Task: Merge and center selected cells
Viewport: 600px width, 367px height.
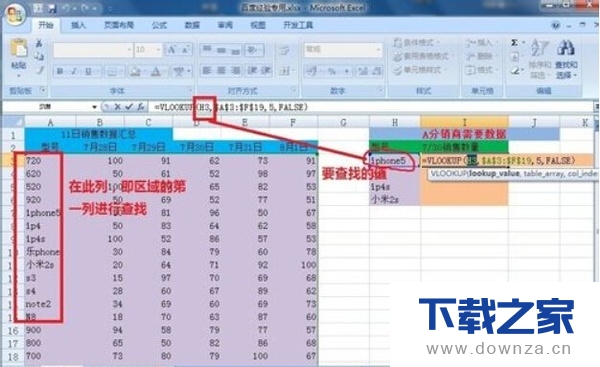Action: pos(284,71)
